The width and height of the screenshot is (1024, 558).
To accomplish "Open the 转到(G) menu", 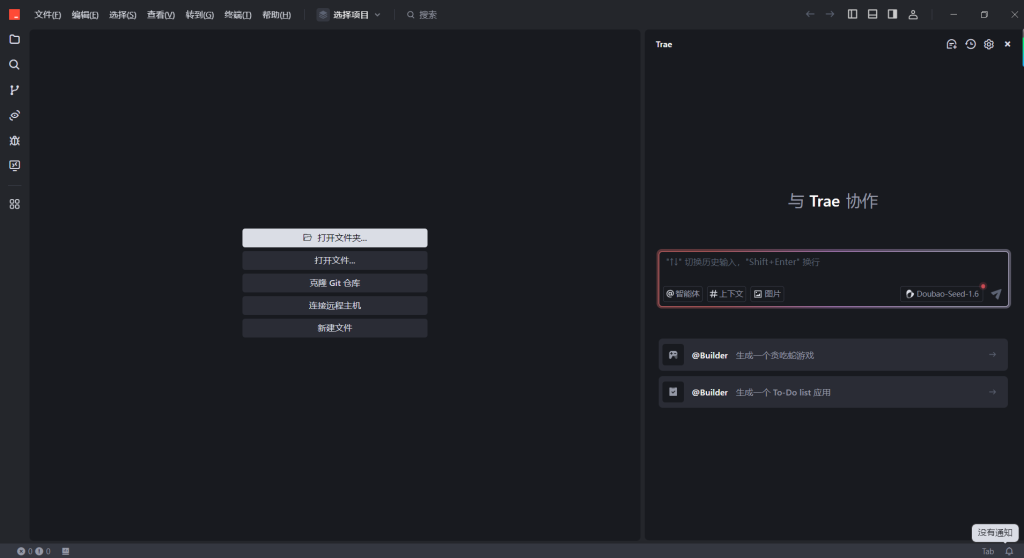I will (200, 14).
